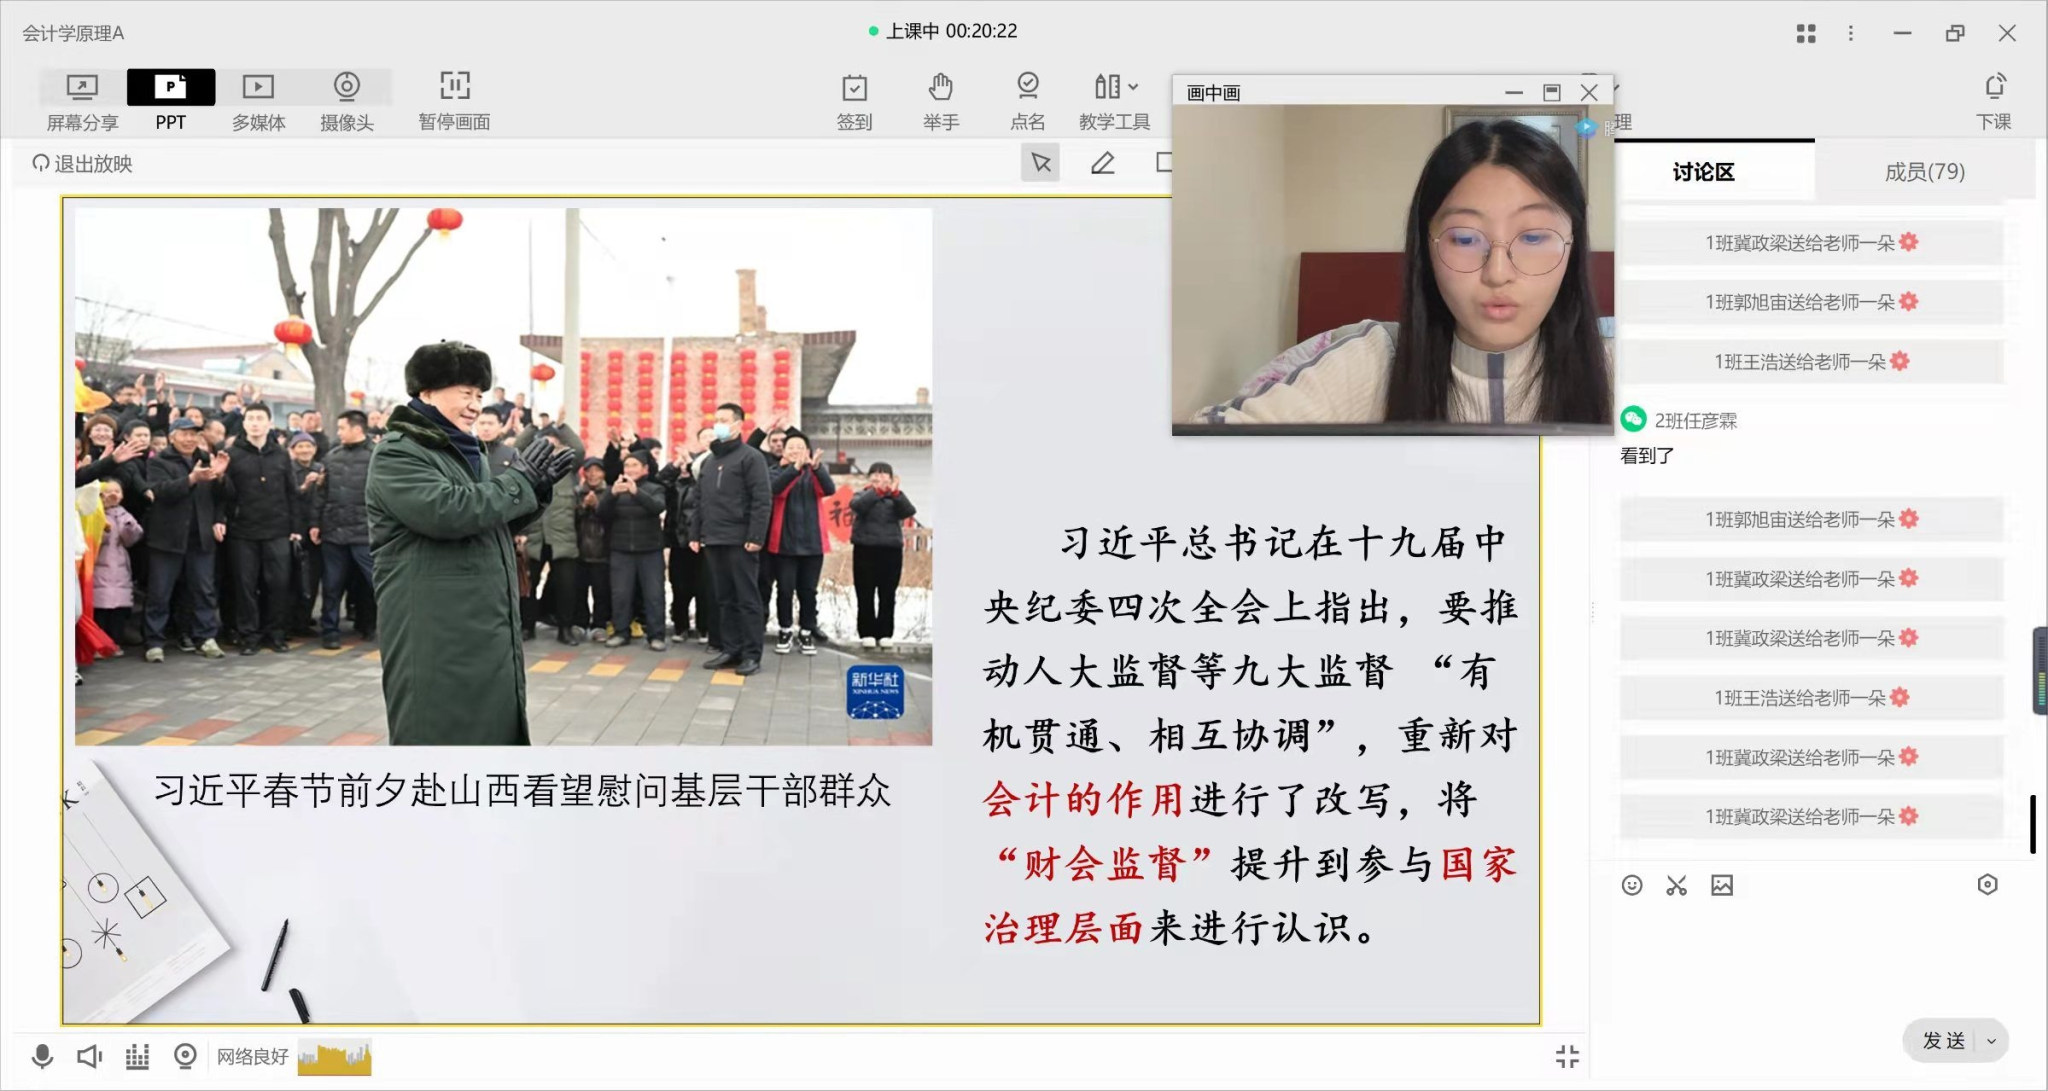The image size is (2048, 1091).
Task: Expand the arrow next to 发送
Action: pyautogui.click(x=1991, y=1041)
